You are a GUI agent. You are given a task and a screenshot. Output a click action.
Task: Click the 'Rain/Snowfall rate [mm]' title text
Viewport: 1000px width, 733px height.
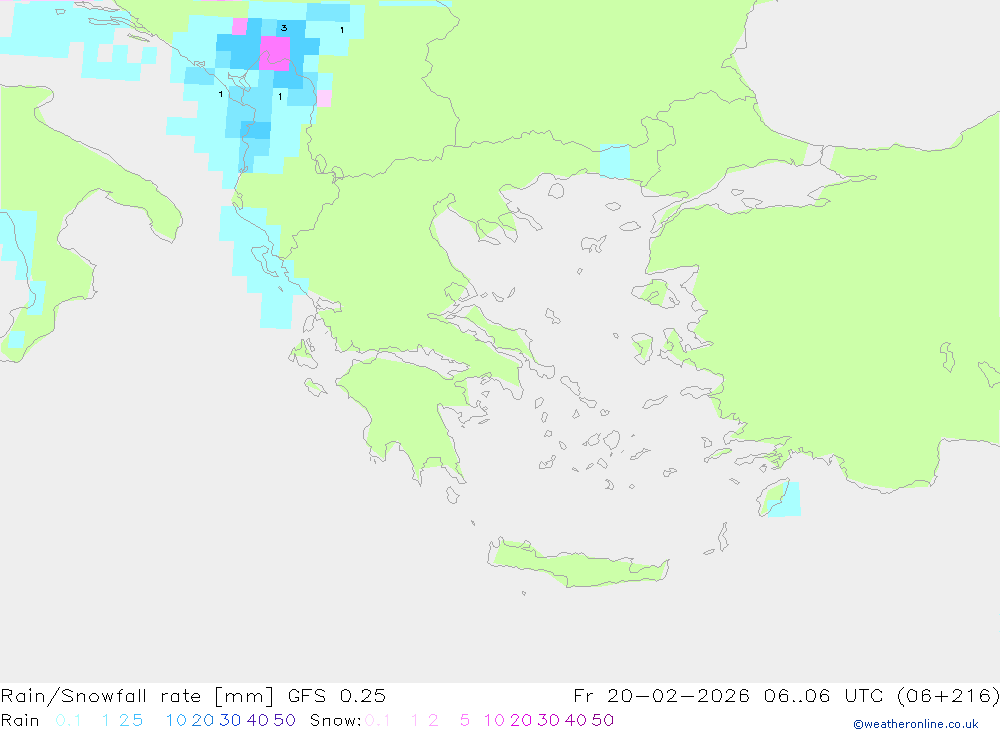tap(137, 696)
